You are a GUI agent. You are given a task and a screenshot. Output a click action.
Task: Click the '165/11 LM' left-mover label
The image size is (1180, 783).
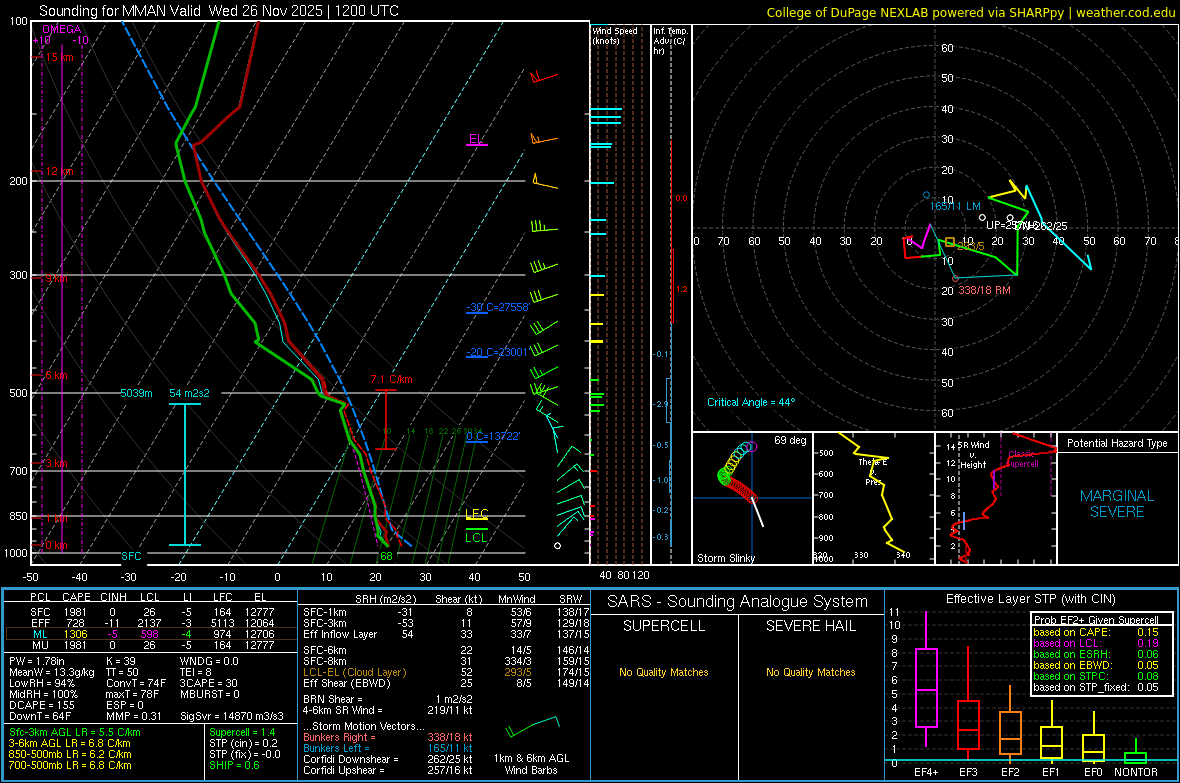(x=955, y=206)
